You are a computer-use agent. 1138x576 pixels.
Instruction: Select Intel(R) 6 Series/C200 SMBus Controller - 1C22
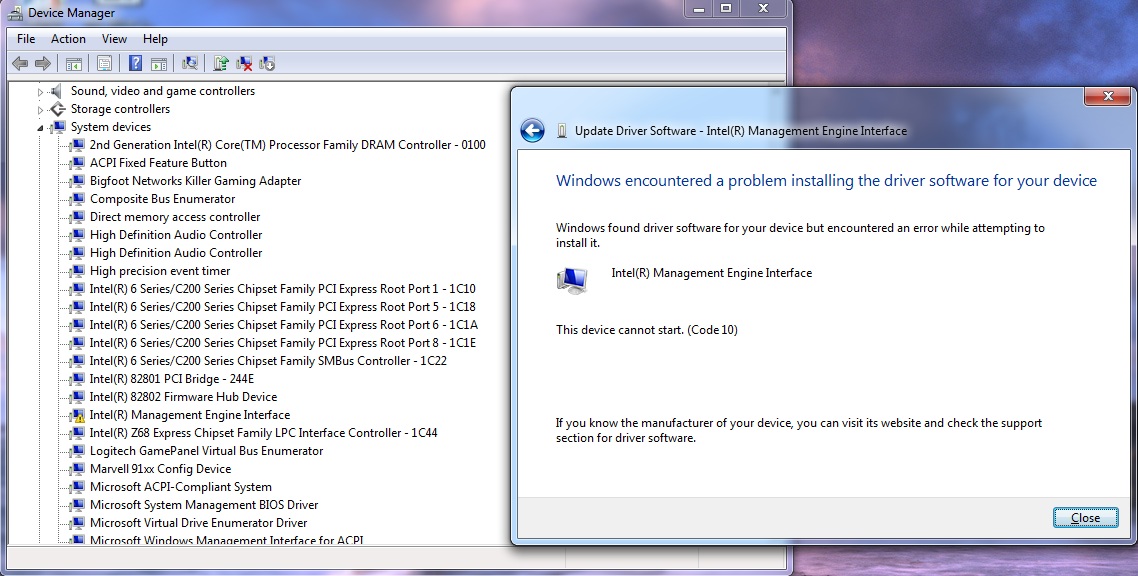point(268,361)
